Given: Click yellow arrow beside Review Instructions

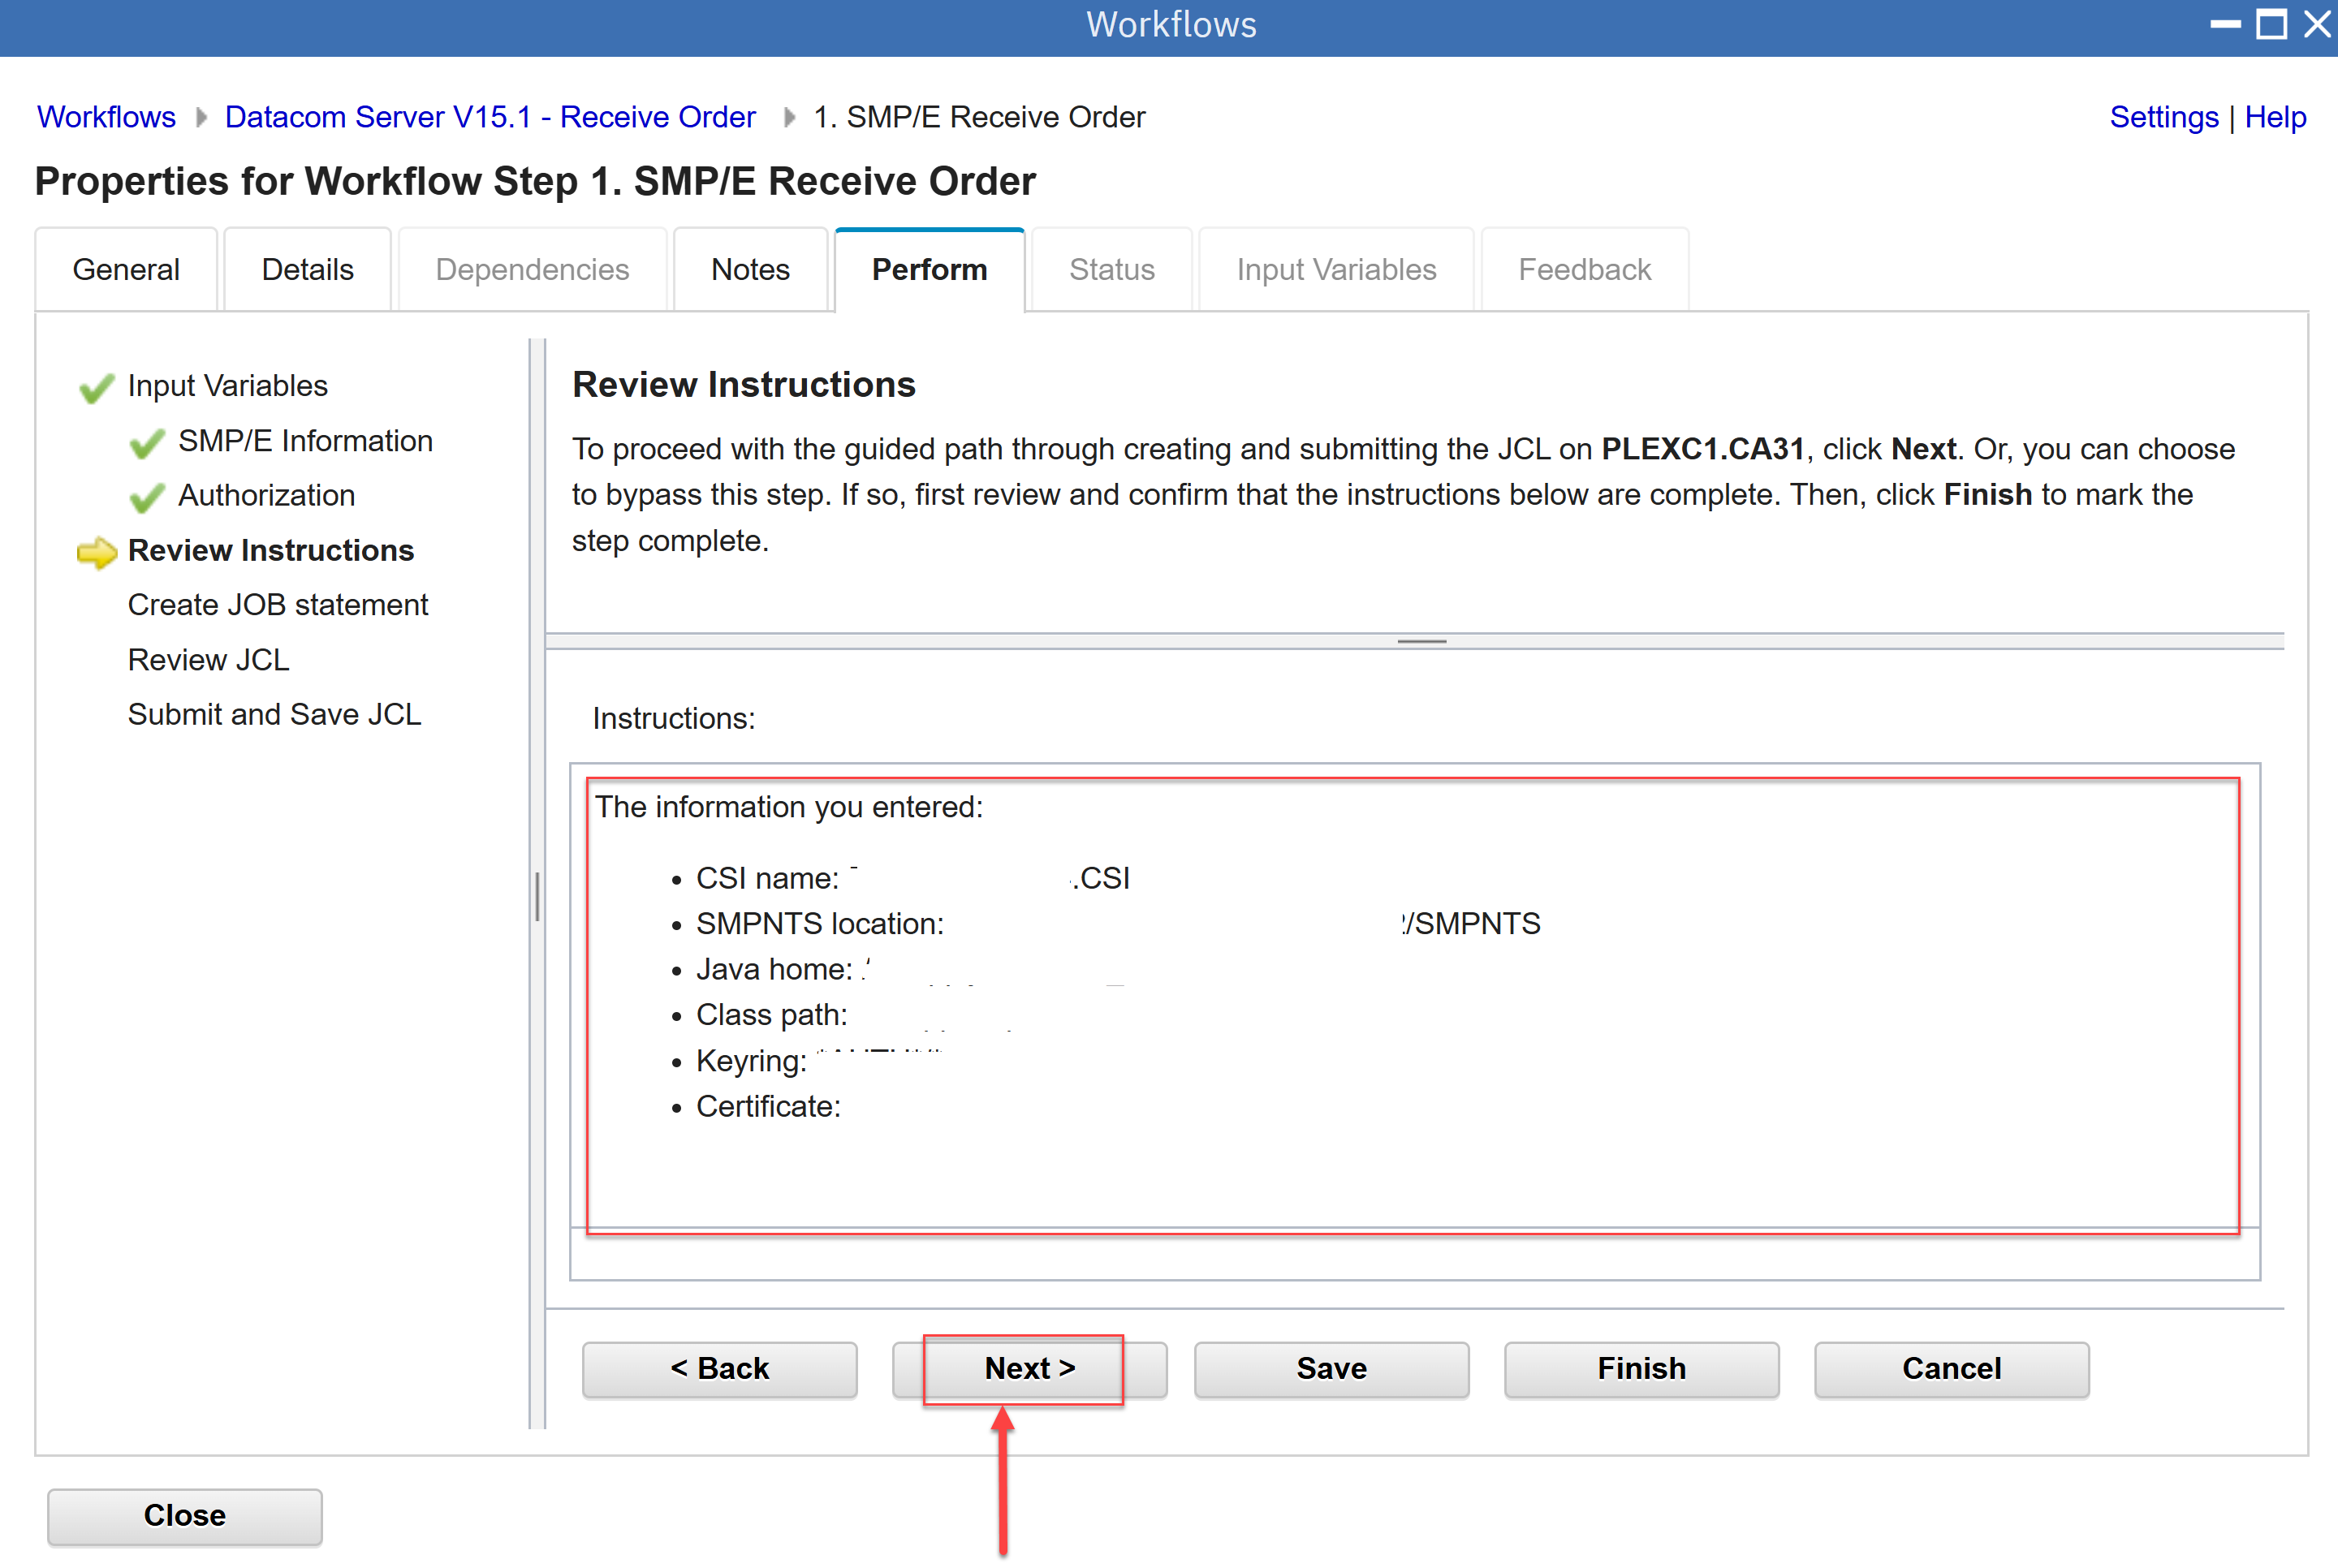Looking at the screenshot, I should 97,552.
